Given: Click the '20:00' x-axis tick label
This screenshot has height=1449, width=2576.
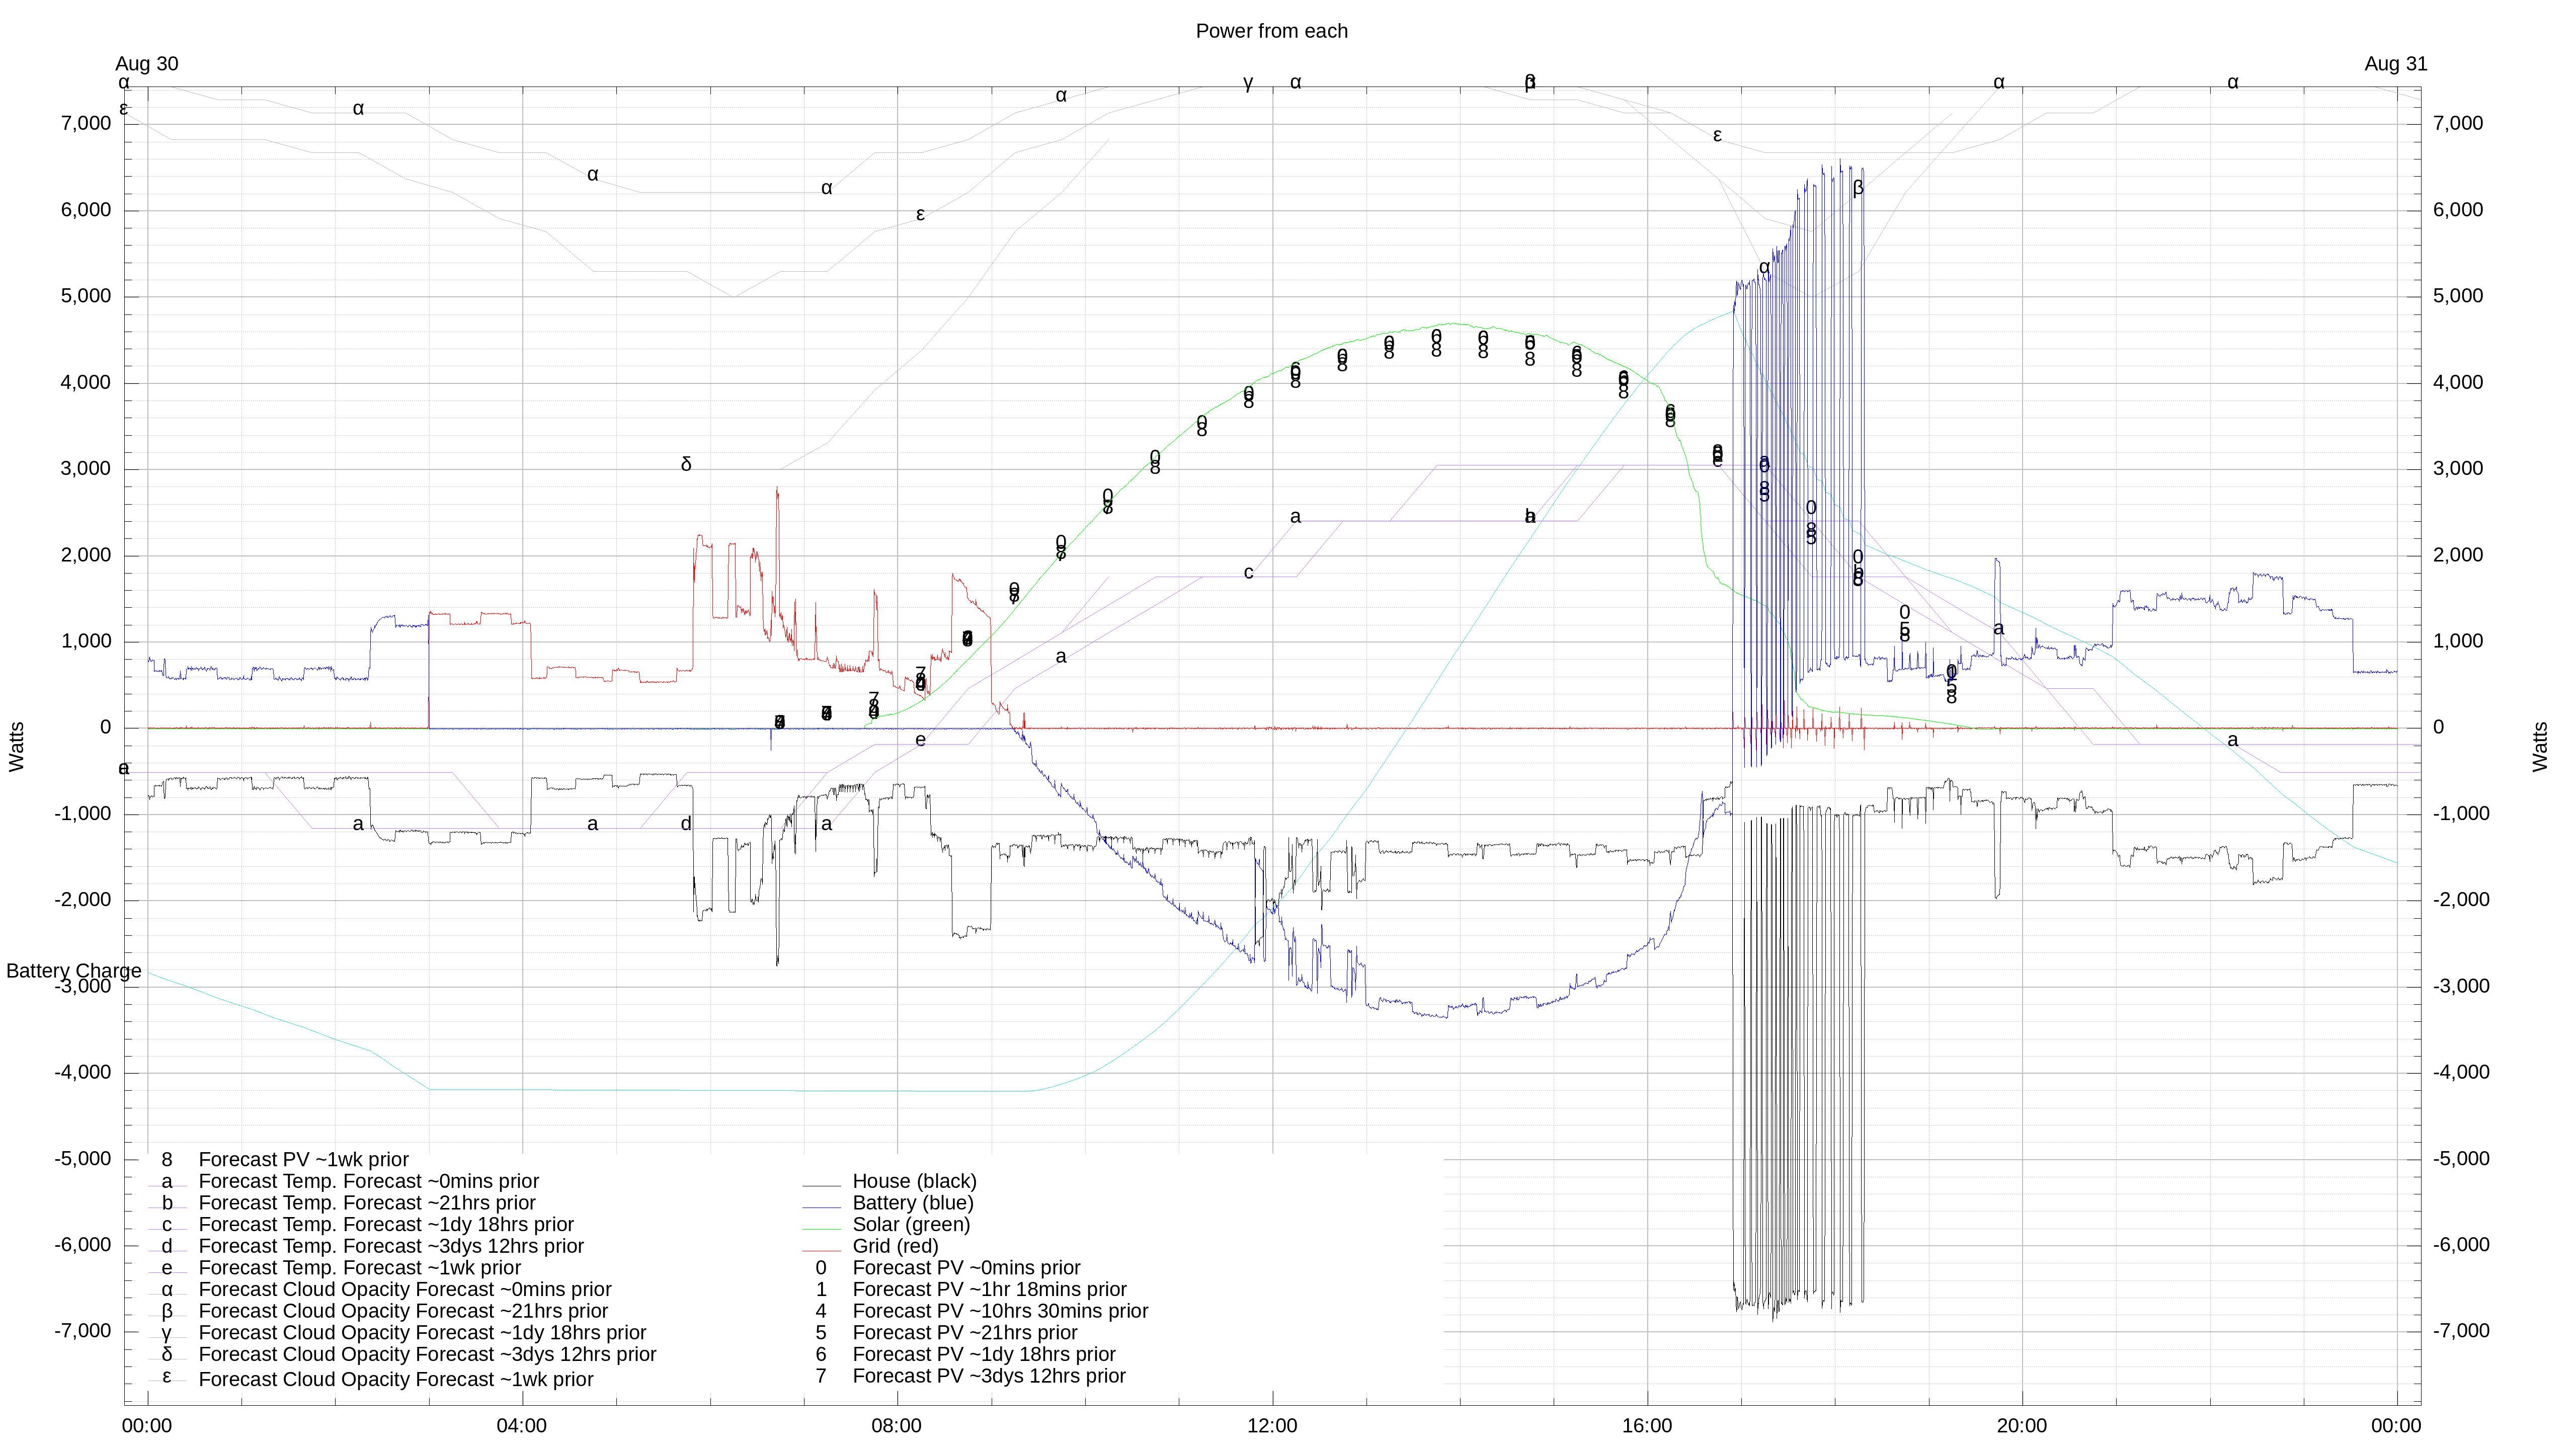Looking at the screenshot, I should pyautogui.click(x=2022, y=1426).
